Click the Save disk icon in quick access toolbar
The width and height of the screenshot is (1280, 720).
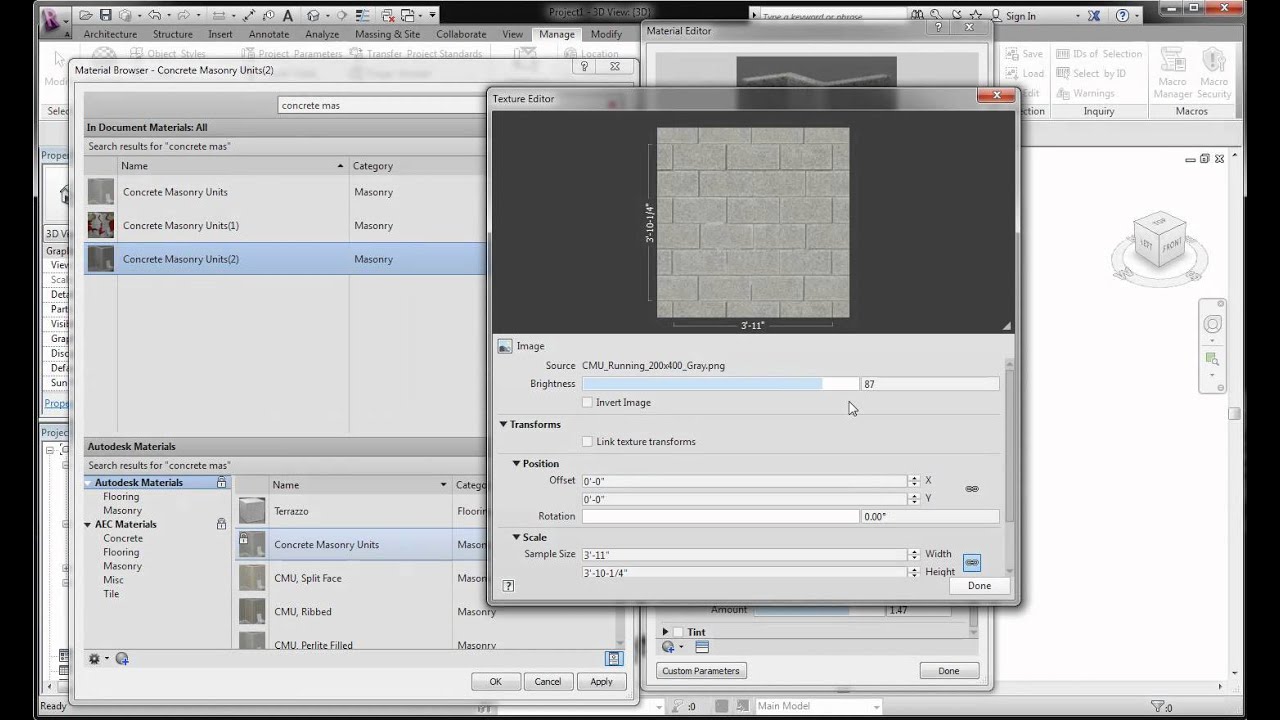tap(106, 16)
